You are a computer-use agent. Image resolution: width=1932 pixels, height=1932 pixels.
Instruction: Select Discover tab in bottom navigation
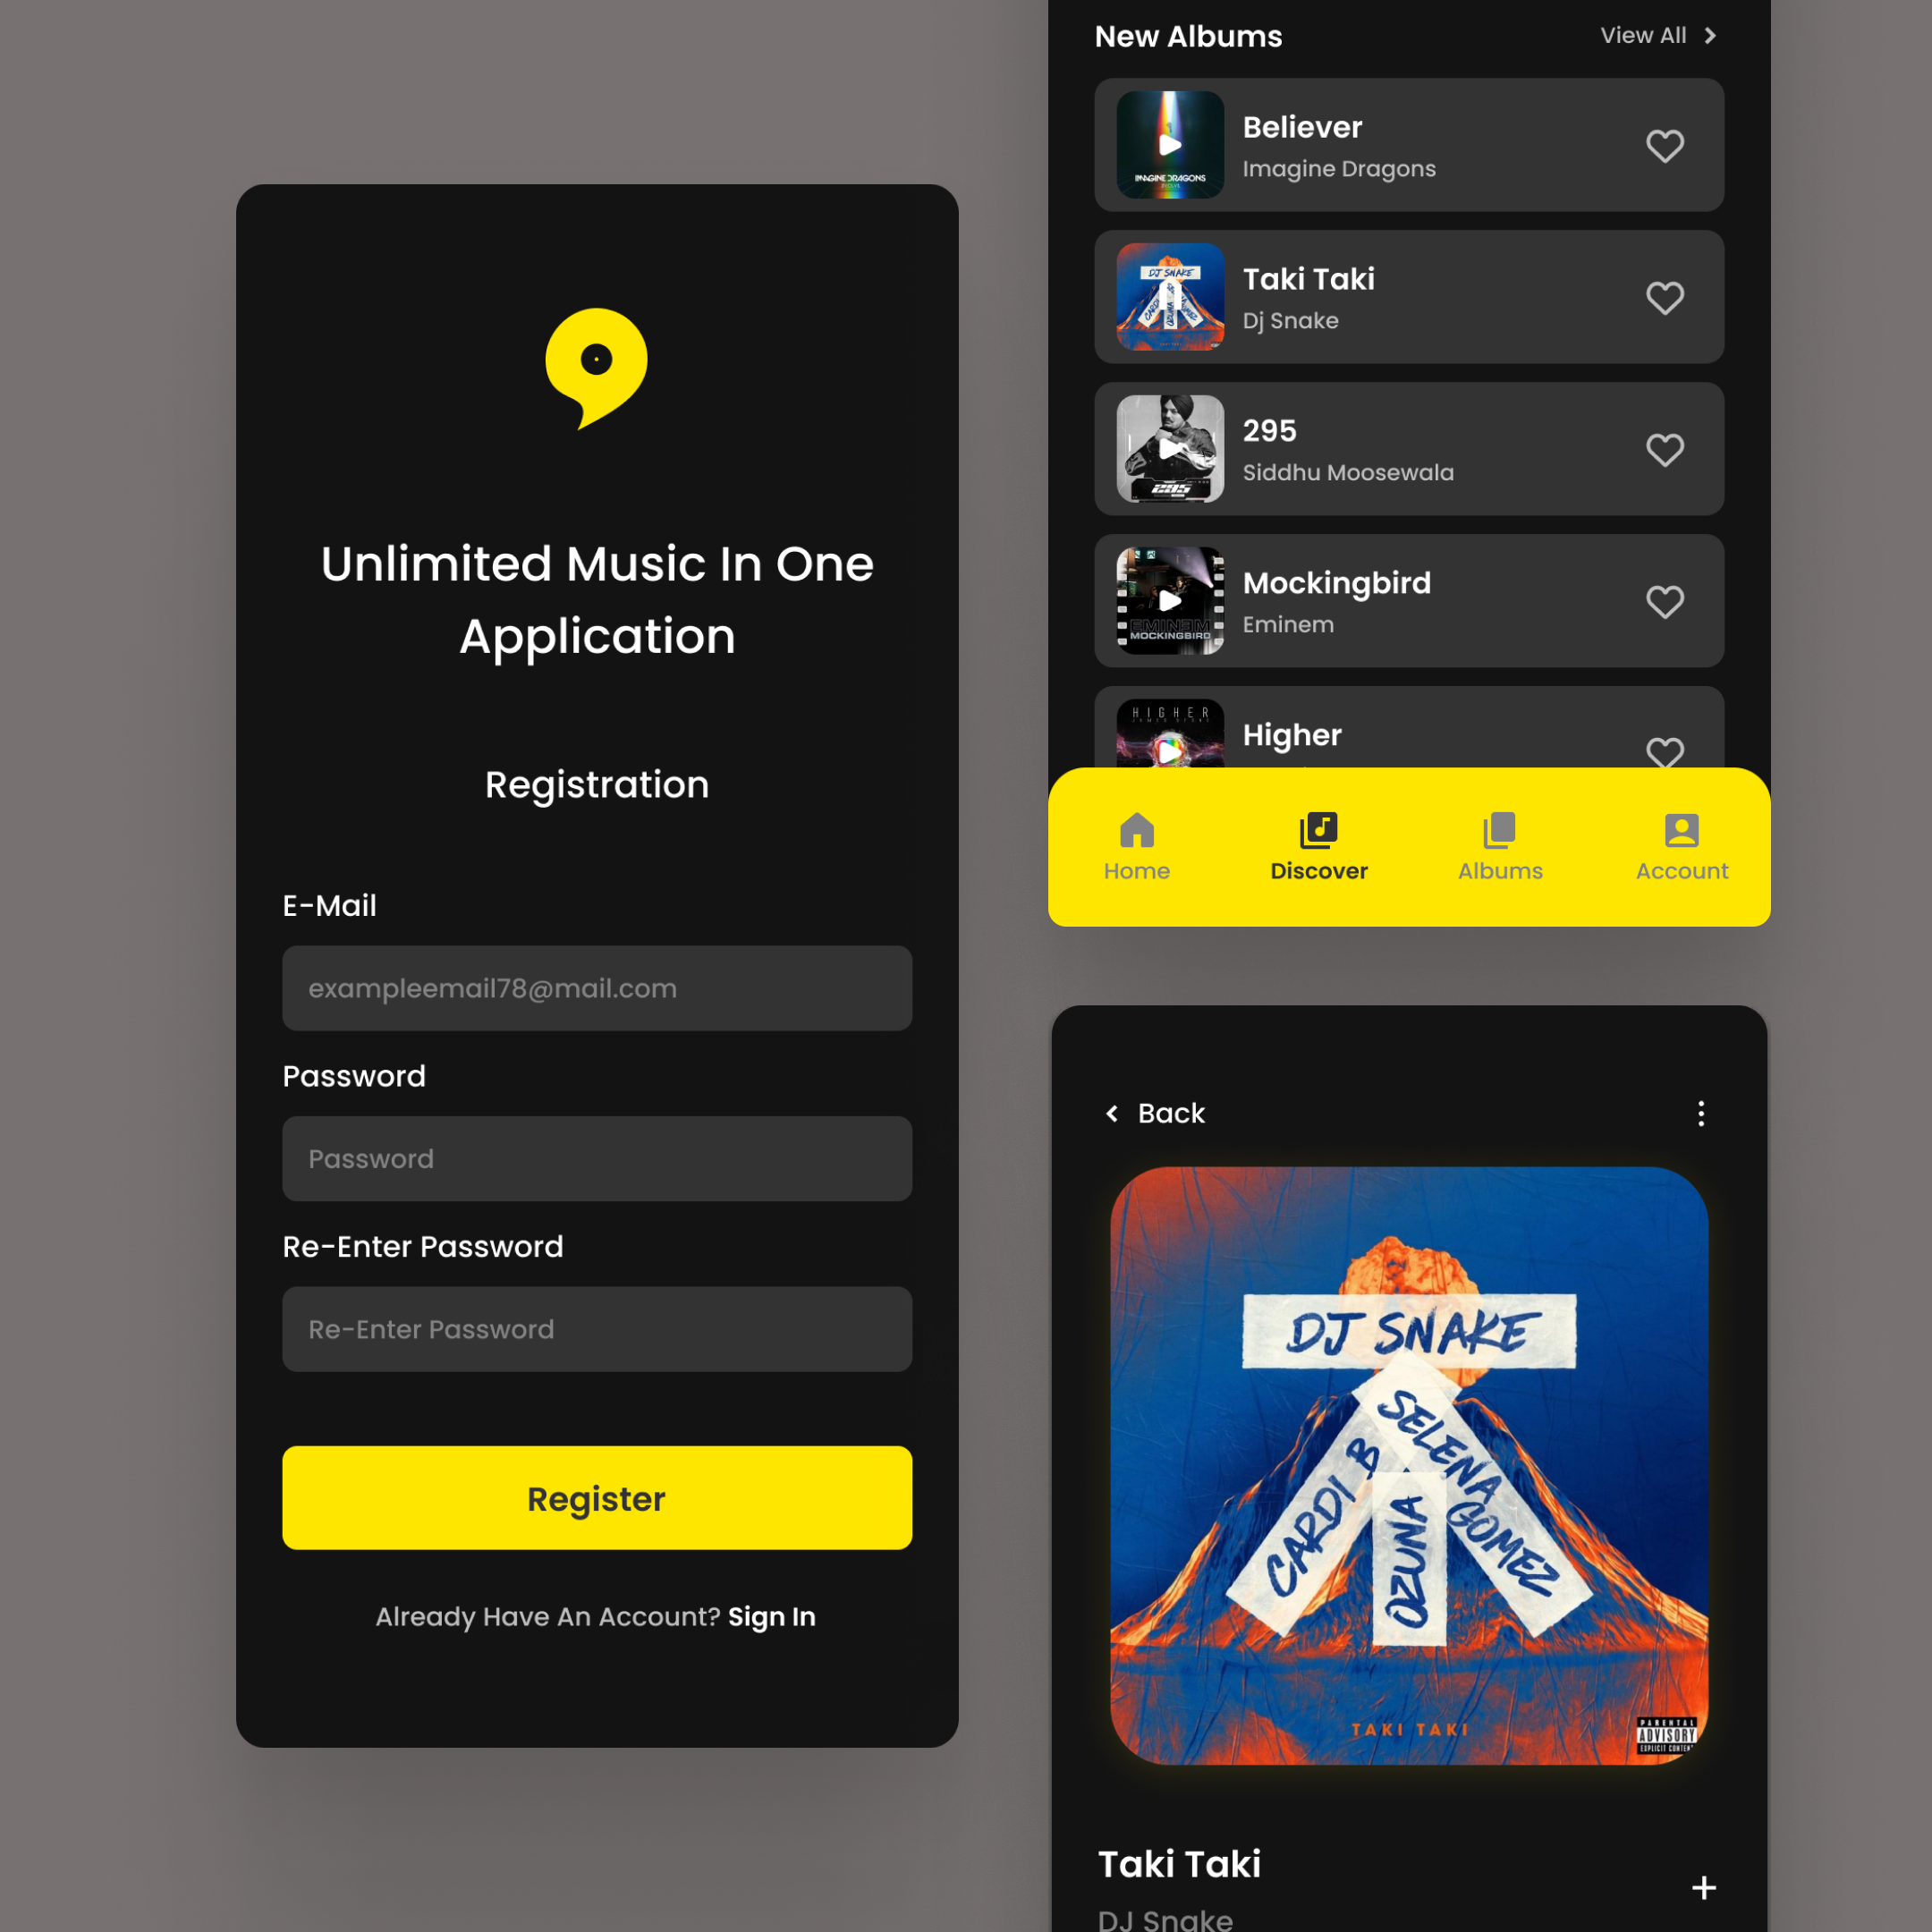coord(1318,845)
